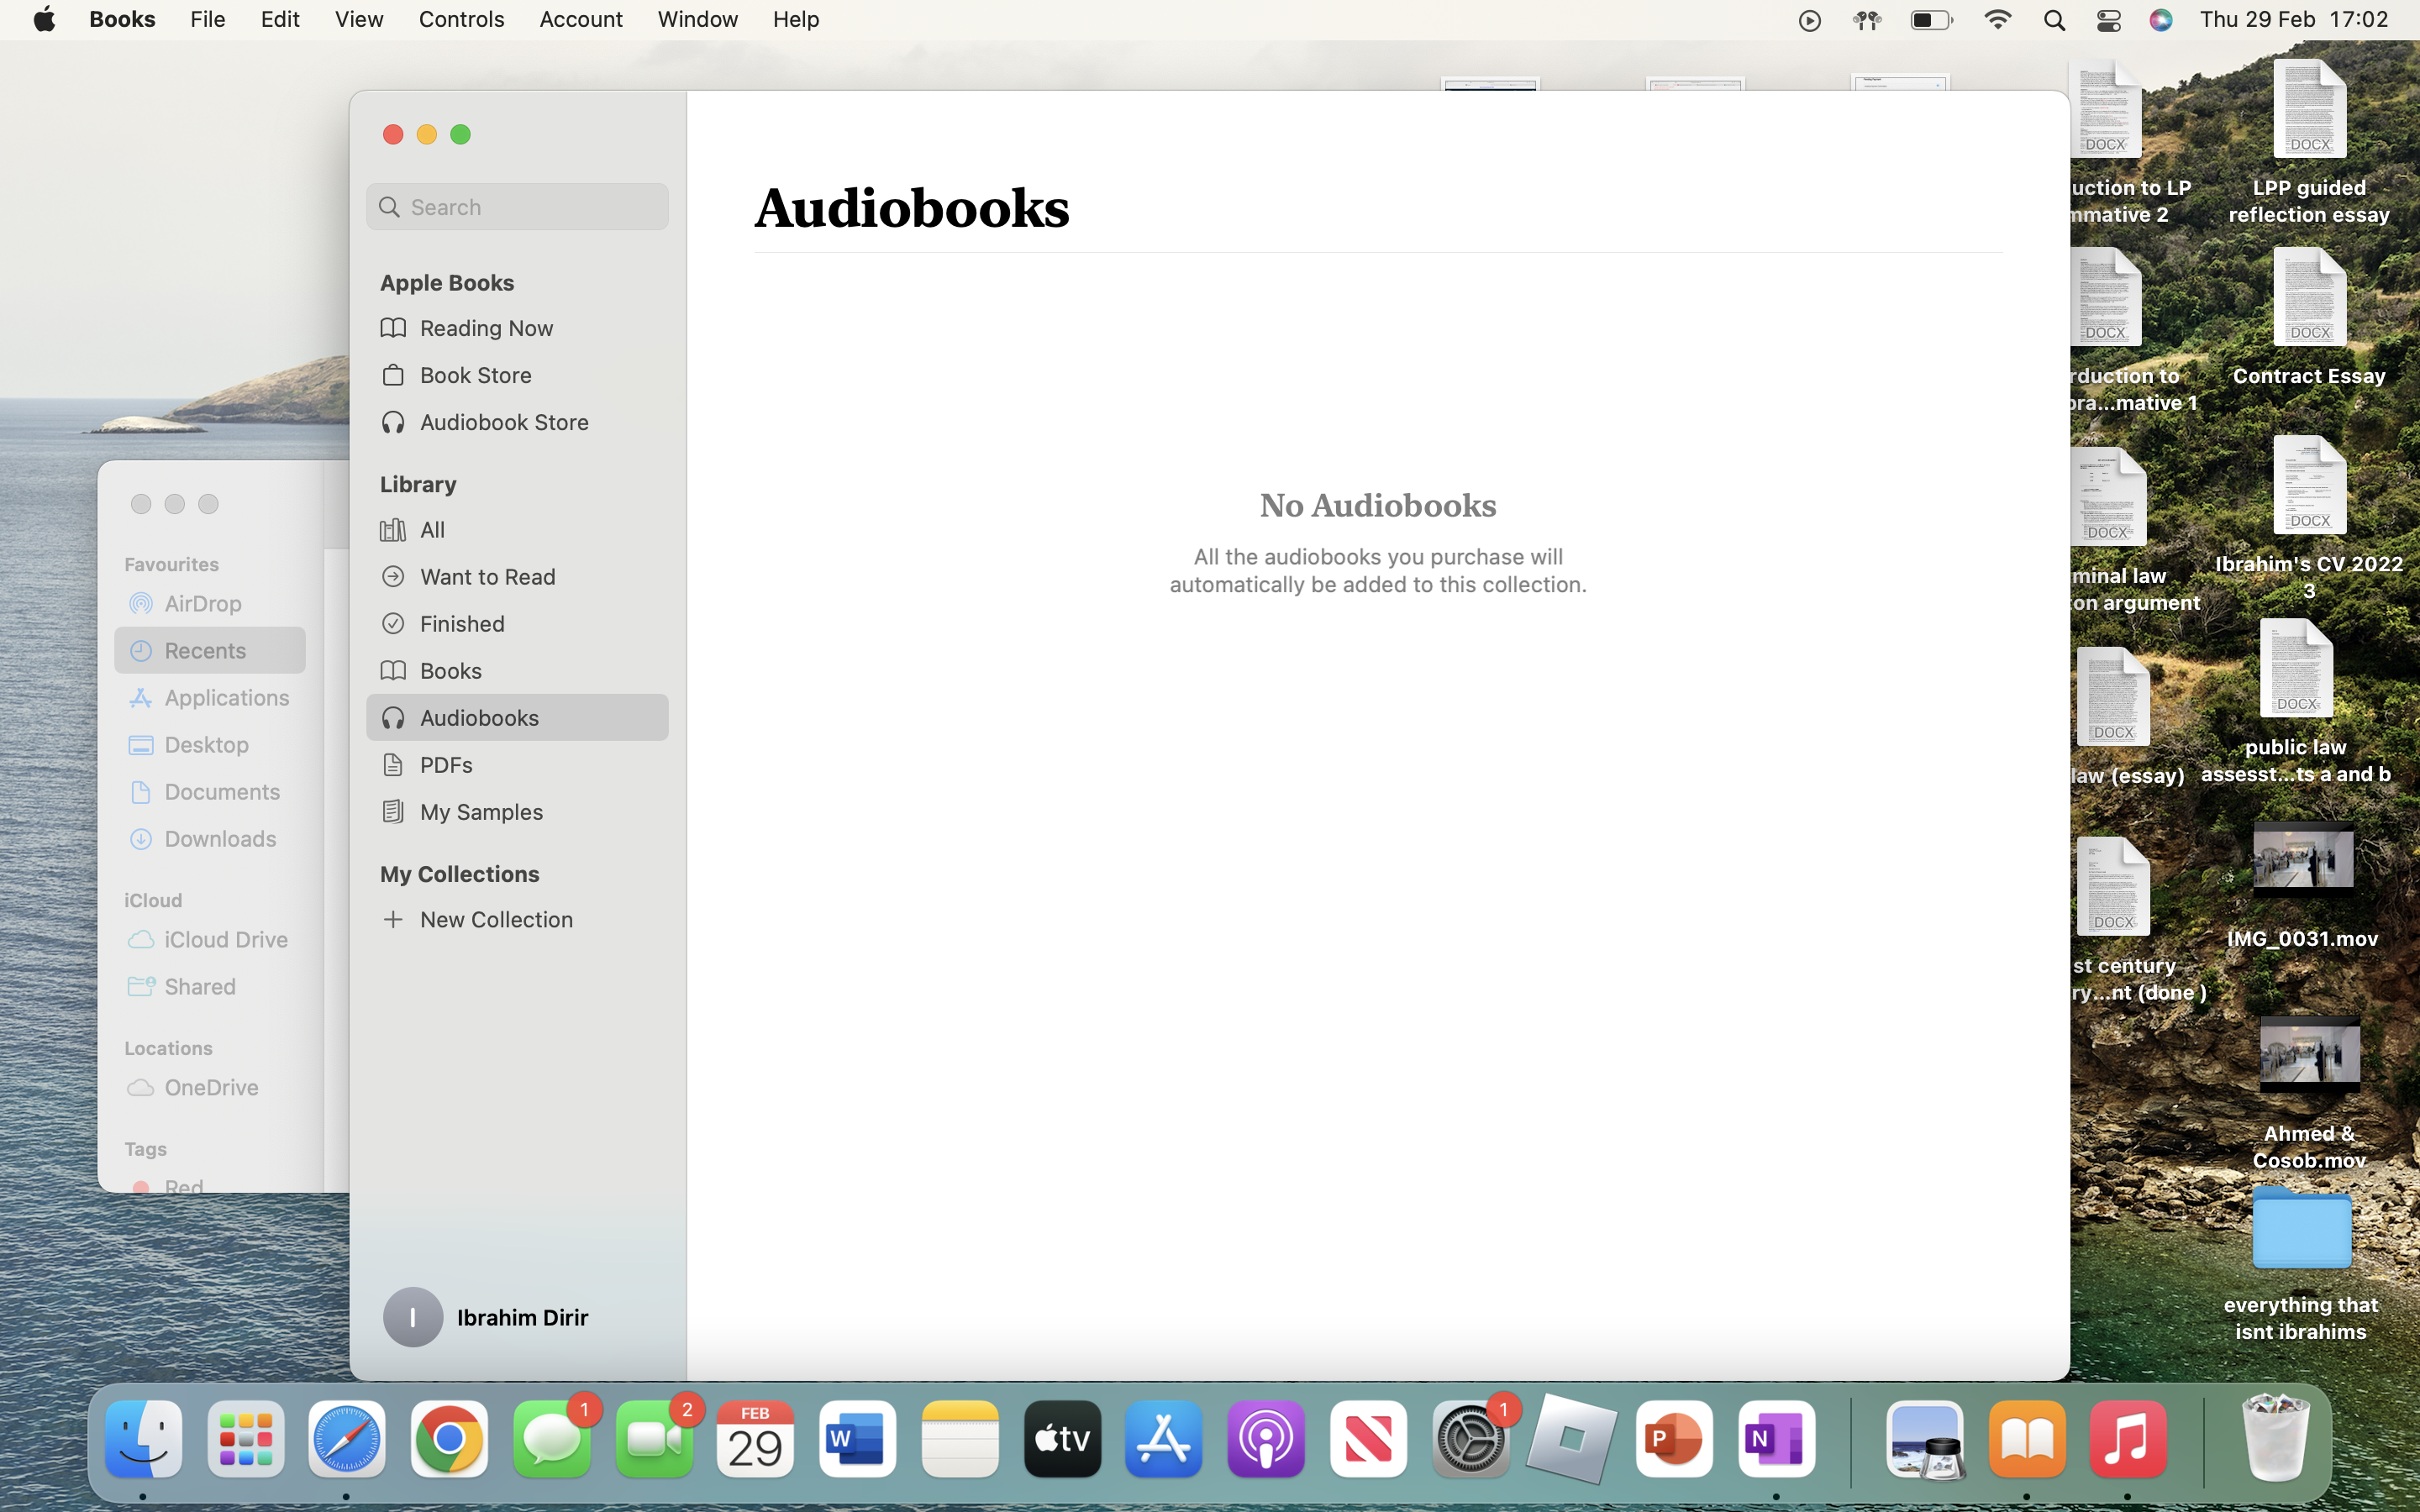Launch OneNote from the Dock
The image size is (2420, 1512).
pyautogui.click(x=1776, y=1440)
